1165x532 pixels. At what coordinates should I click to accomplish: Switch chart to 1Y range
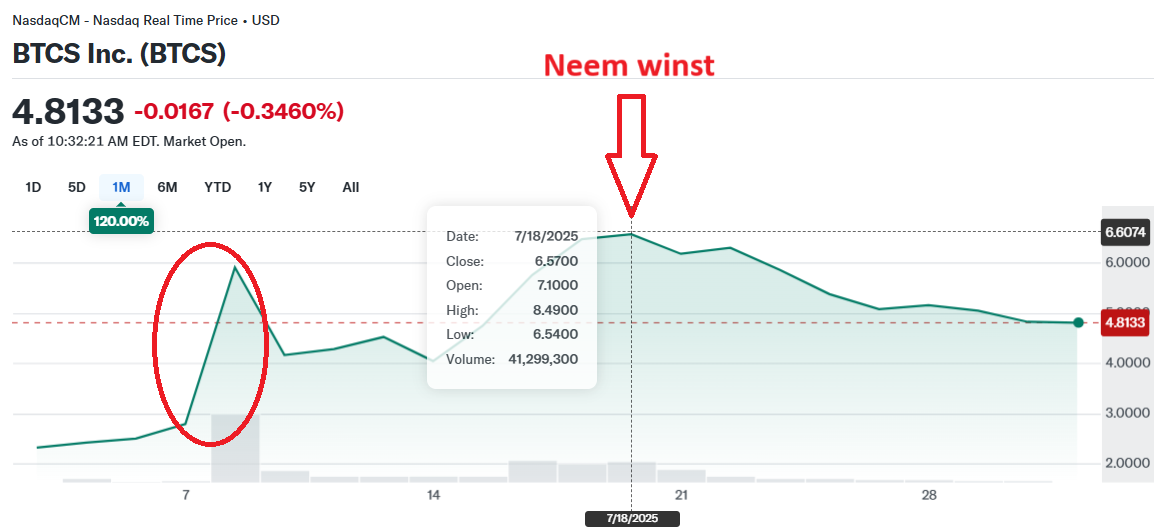point(265,187)
